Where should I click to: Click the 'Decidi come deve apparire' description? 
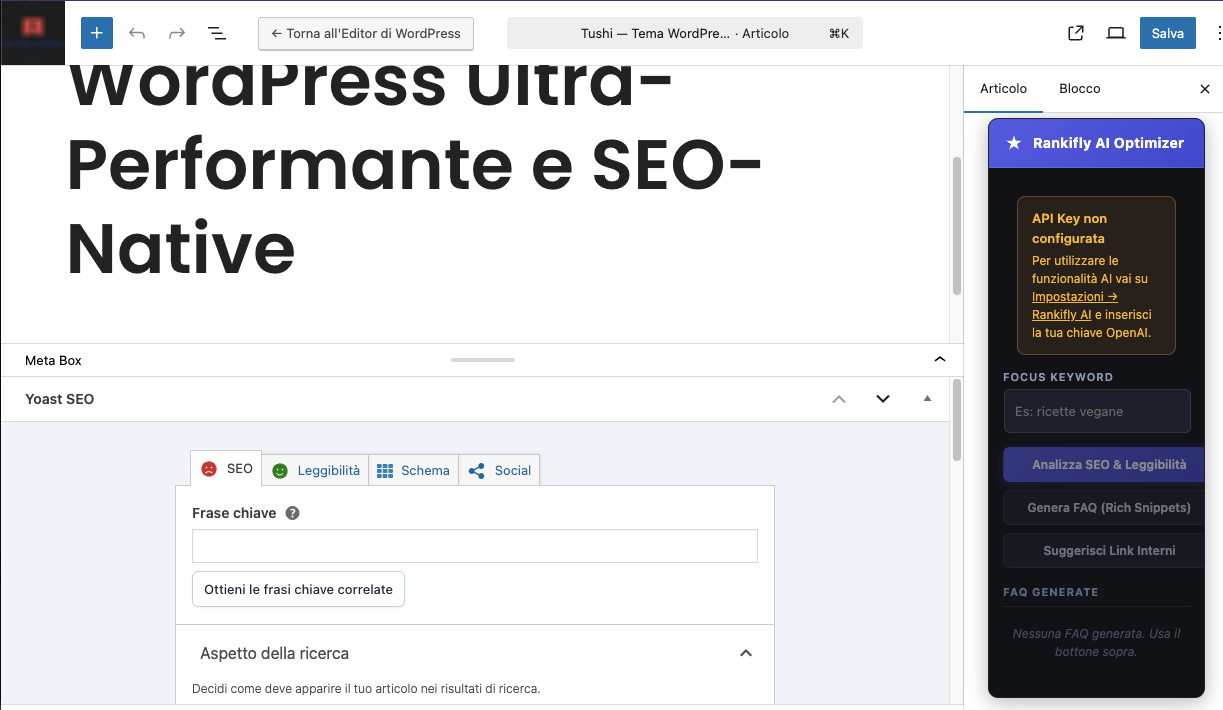pyautogui.click(x=366, y=689)
